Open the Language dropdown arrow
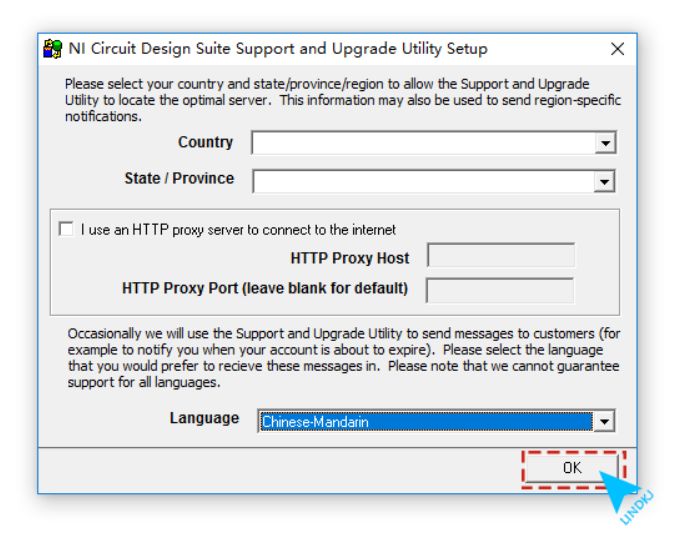The width and height of the screenshot is (681, 539). coord(604,421)
